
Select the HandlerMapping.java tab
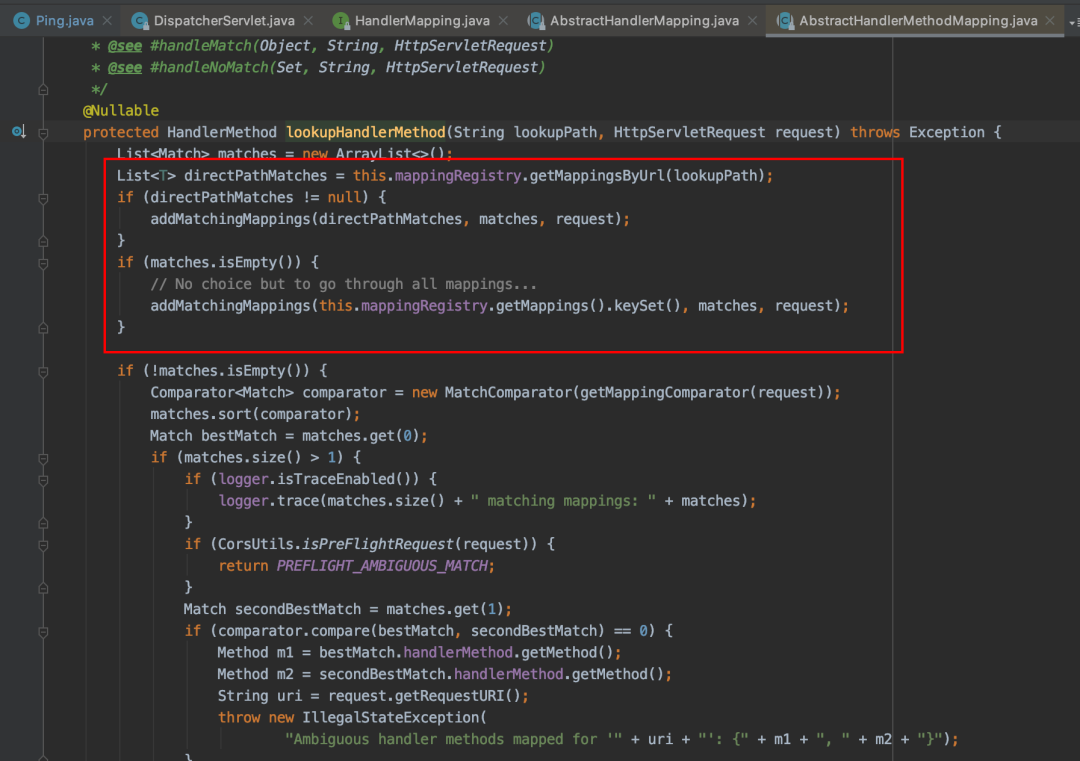420,20
